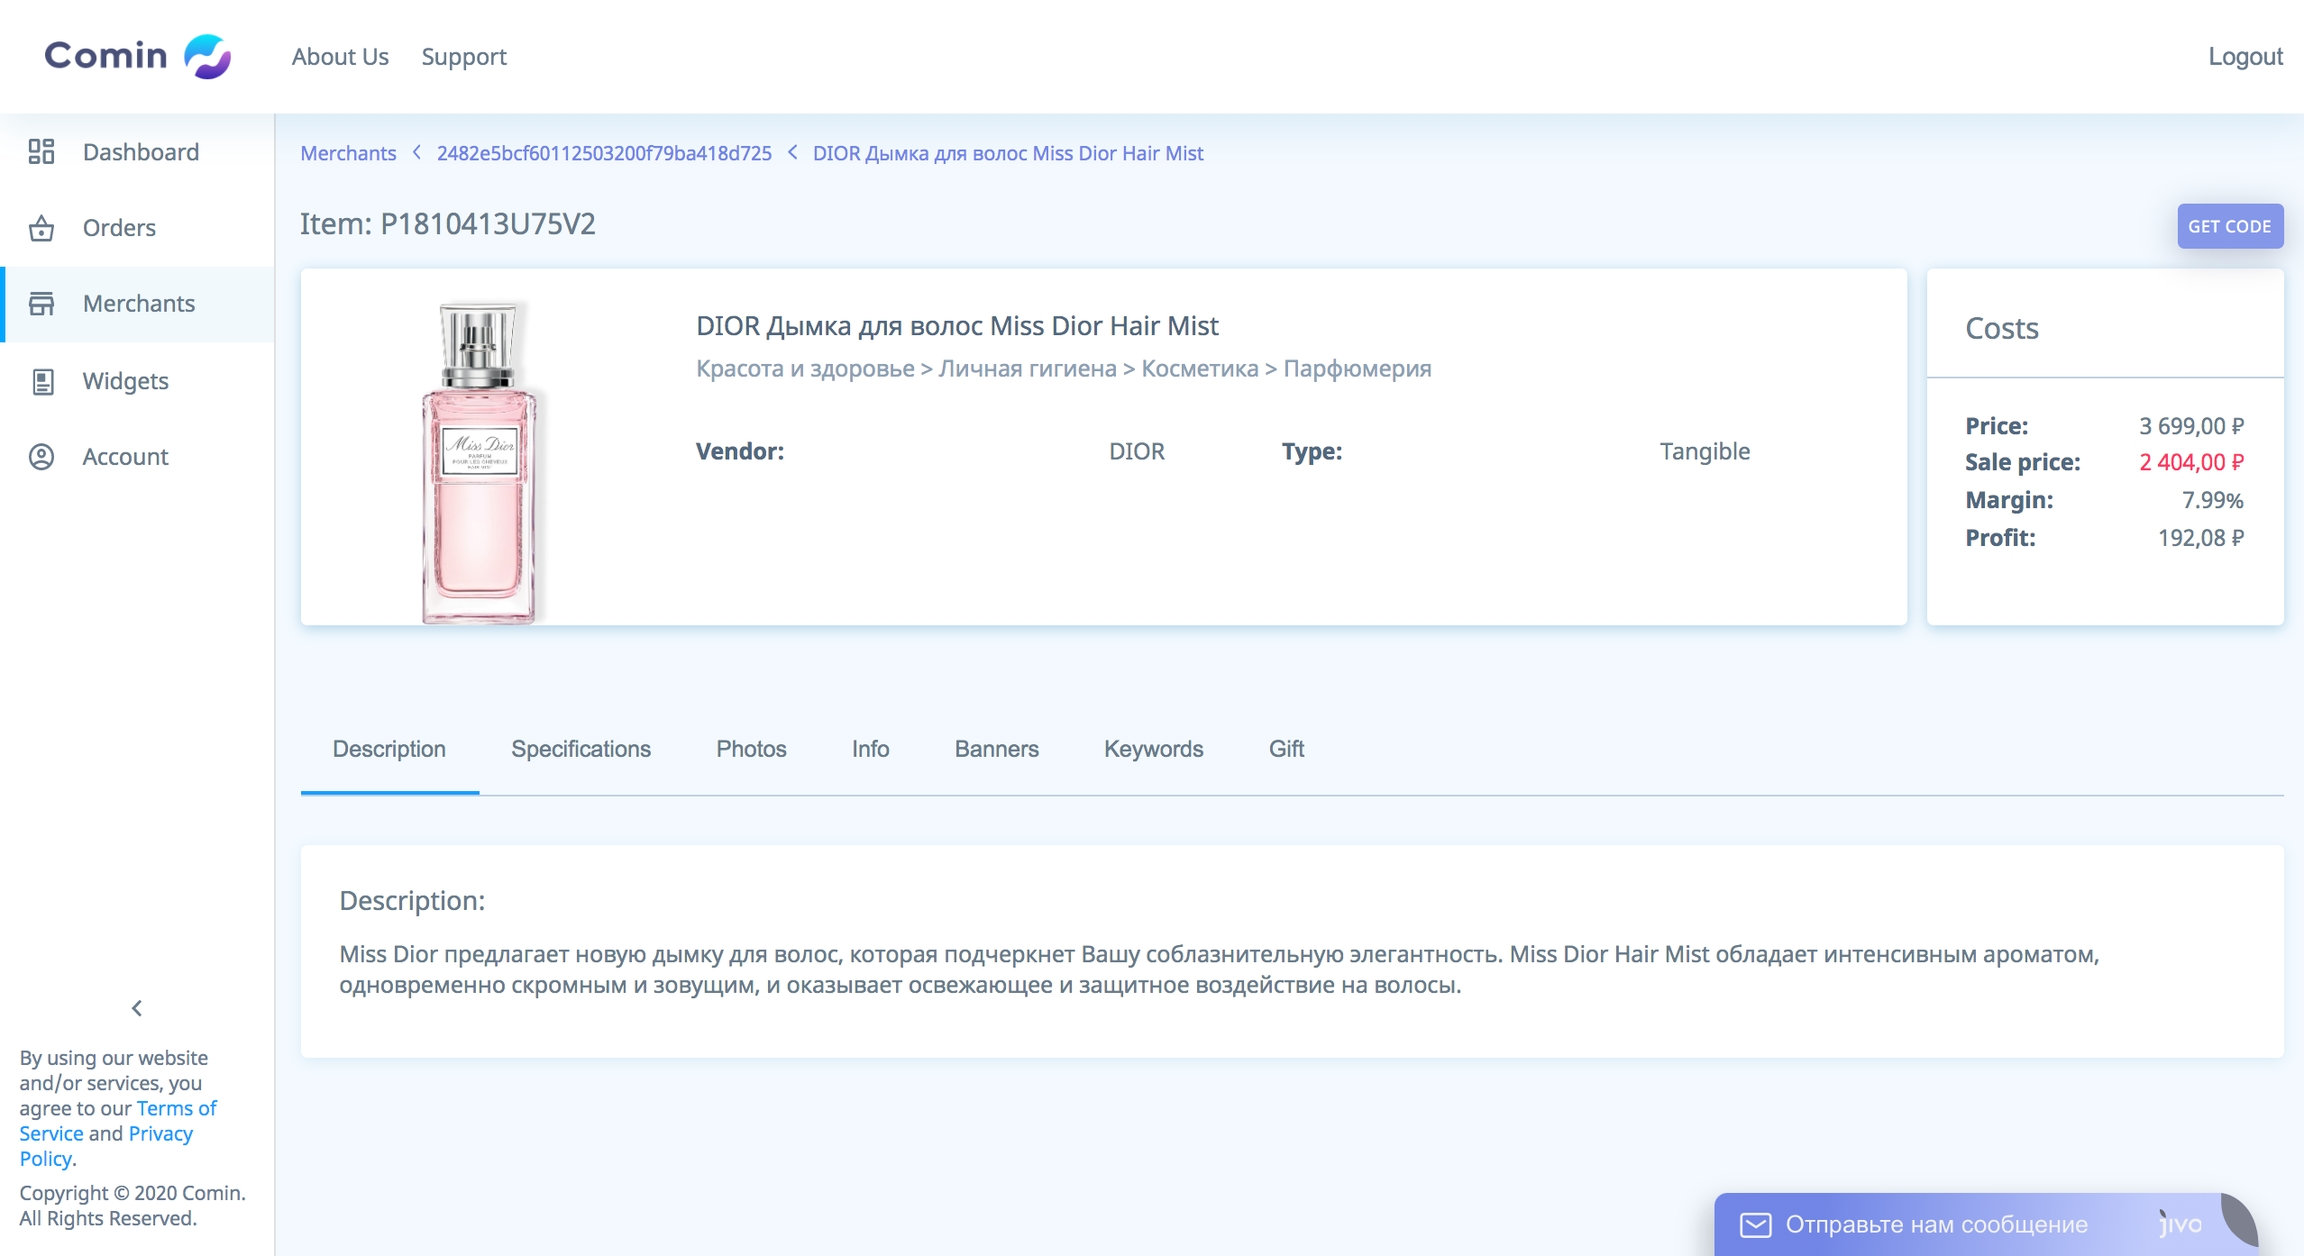
Task: Click the Orders basket icon
Action: (41, 228)
